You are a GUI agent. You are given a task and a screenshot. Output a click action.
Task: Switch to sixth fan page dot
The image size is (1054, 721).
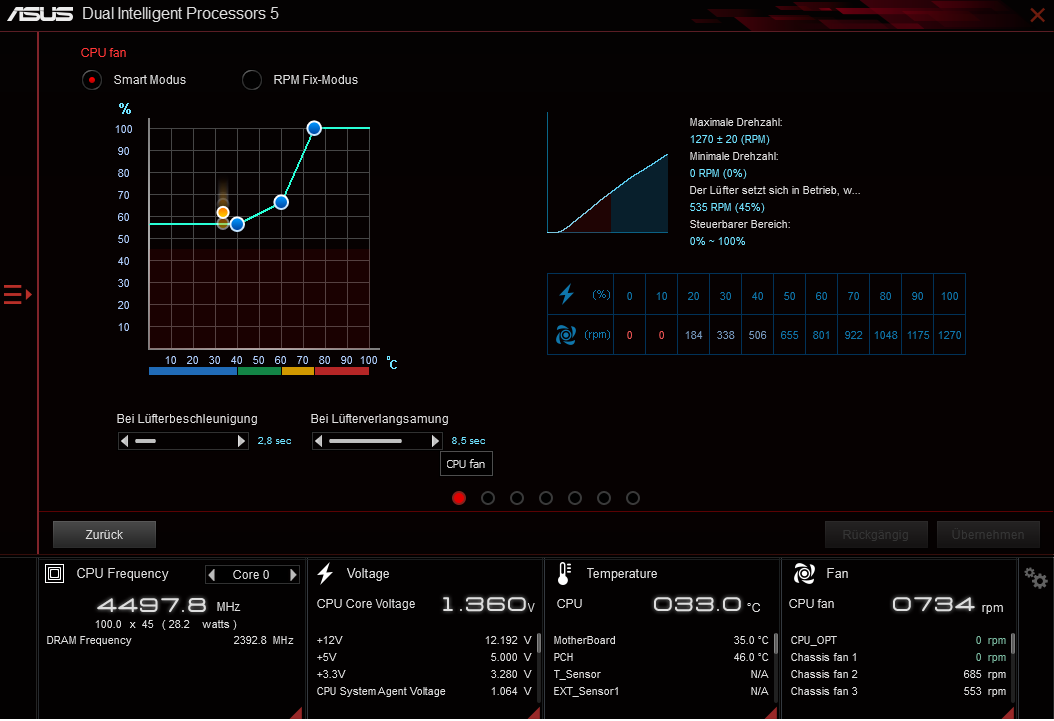tap(604, 498)
